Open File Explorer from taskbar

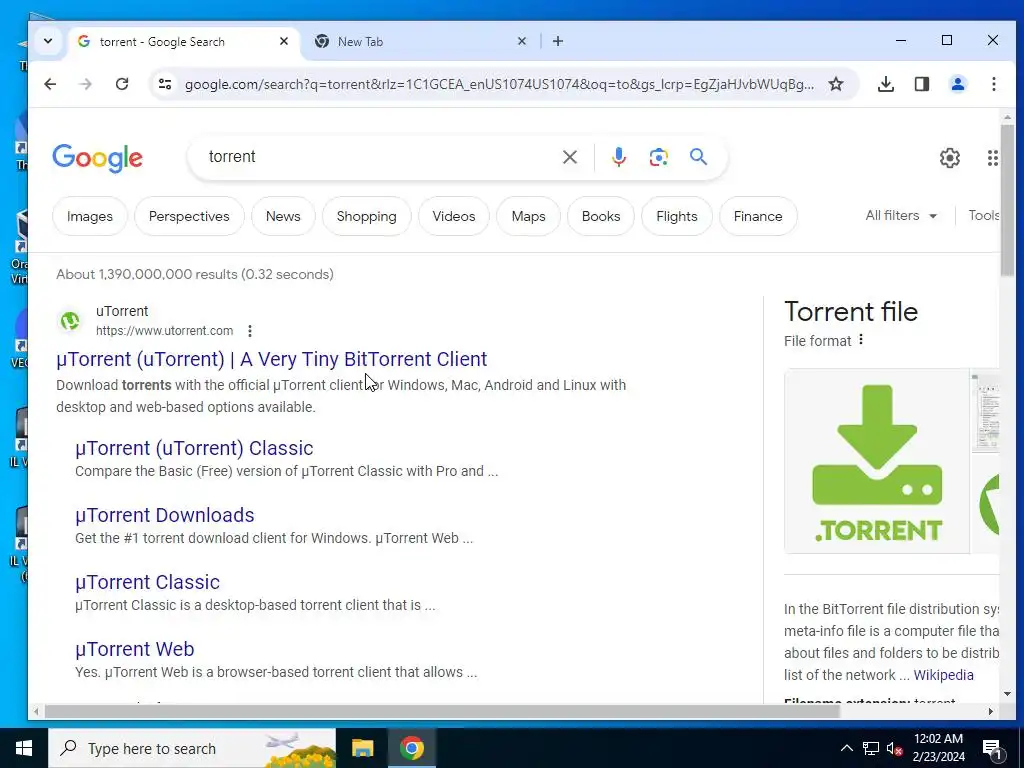[x=362, y=748]
